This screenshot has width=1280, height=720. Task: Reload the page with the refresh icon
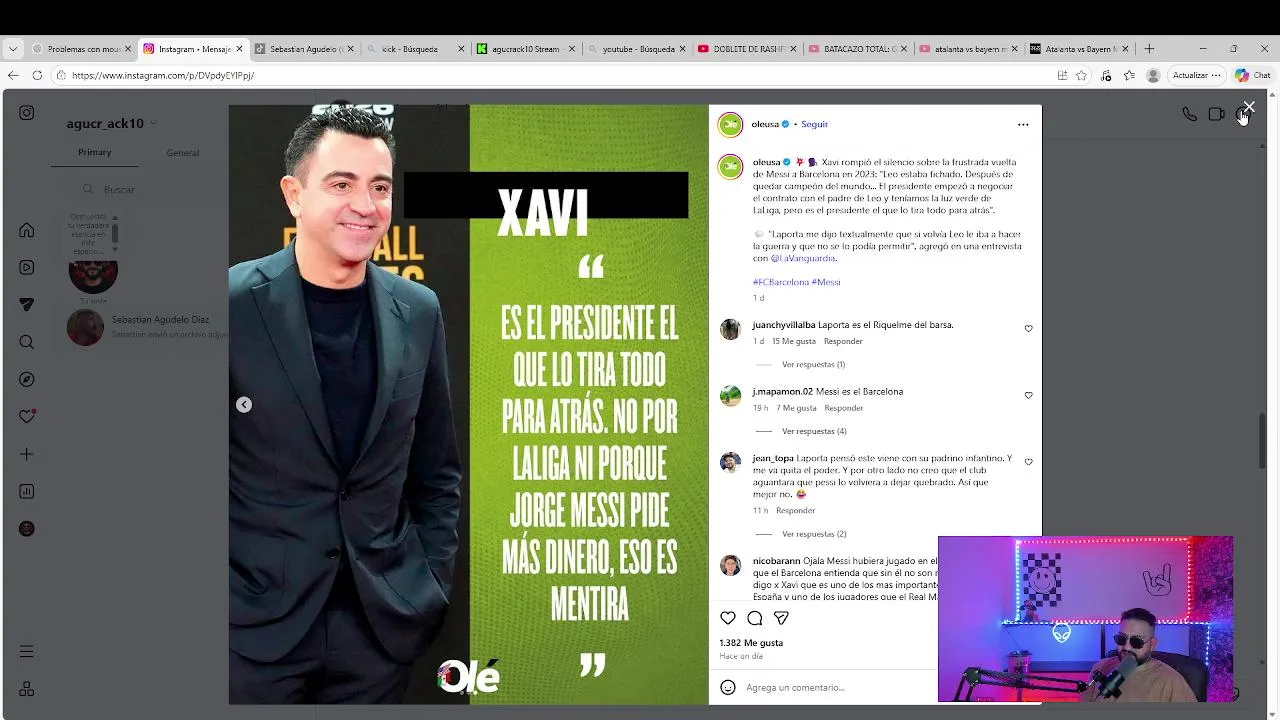coord(37,75)
